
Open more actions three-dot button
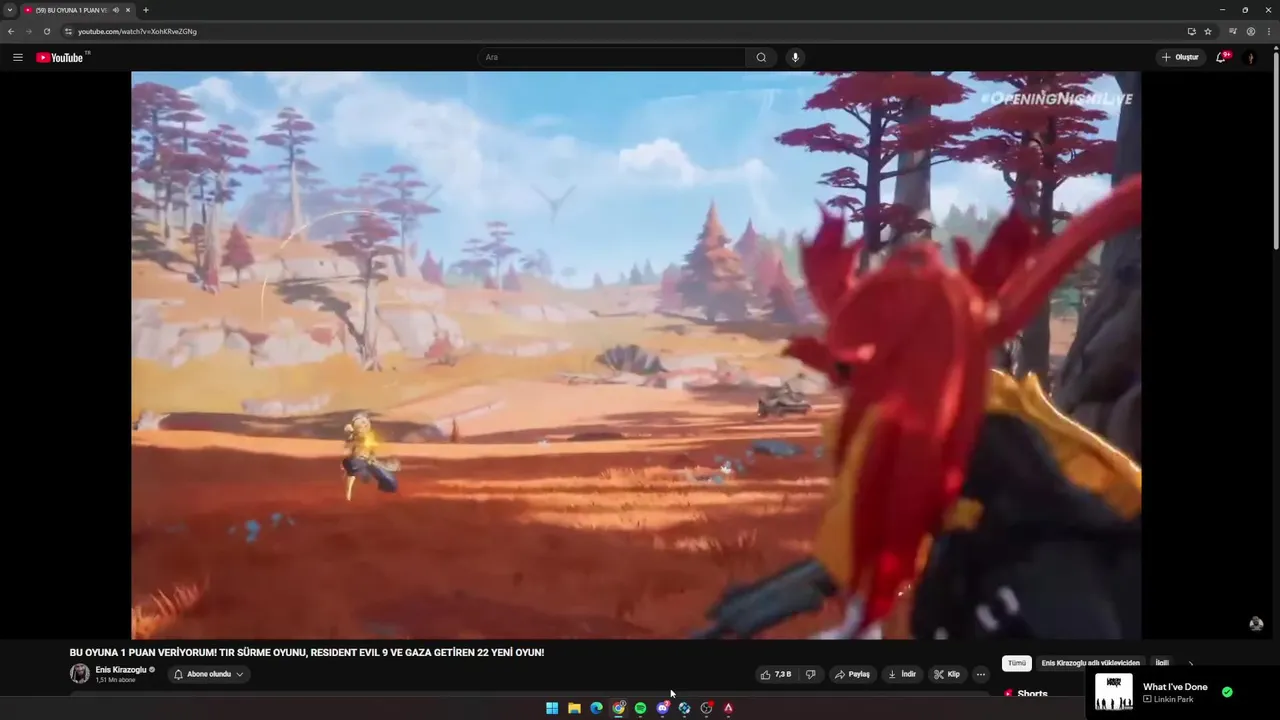pyautogui.click(x=980, y=674)
